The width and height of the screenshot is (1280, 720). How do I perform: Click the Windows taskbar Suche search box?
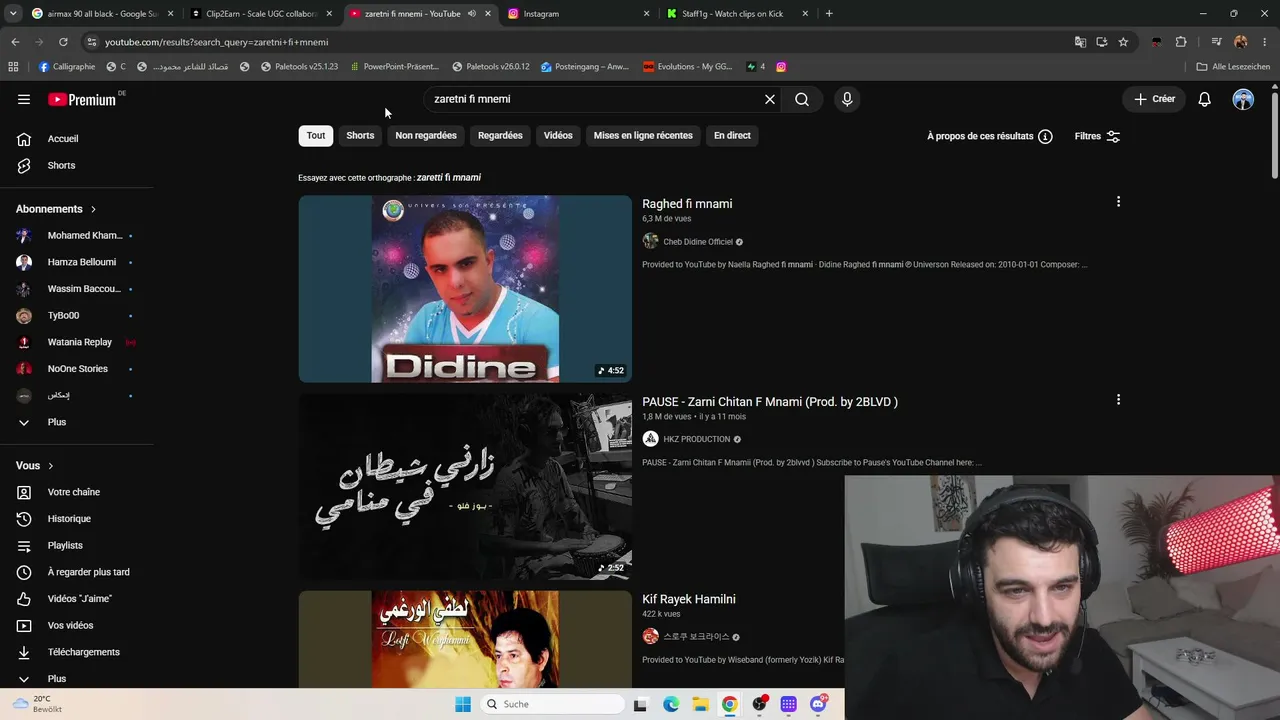(550, 704)
